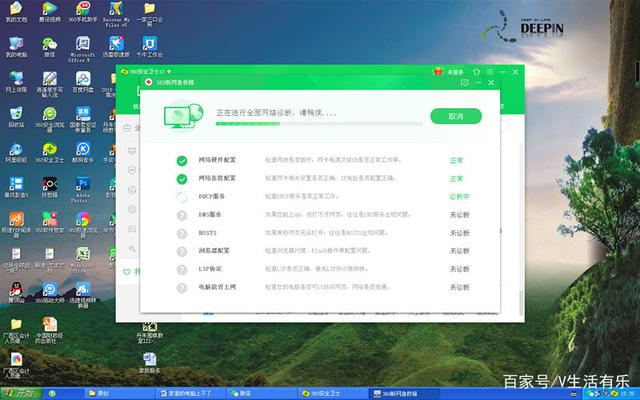Open 360极速浏览器 desktop icon
640x400 pixels.
point(83,224)
